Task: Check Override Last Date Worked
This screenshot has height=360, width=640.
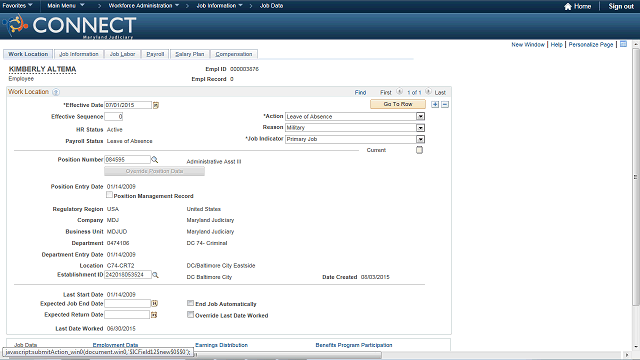Action: tap(190, 315)
